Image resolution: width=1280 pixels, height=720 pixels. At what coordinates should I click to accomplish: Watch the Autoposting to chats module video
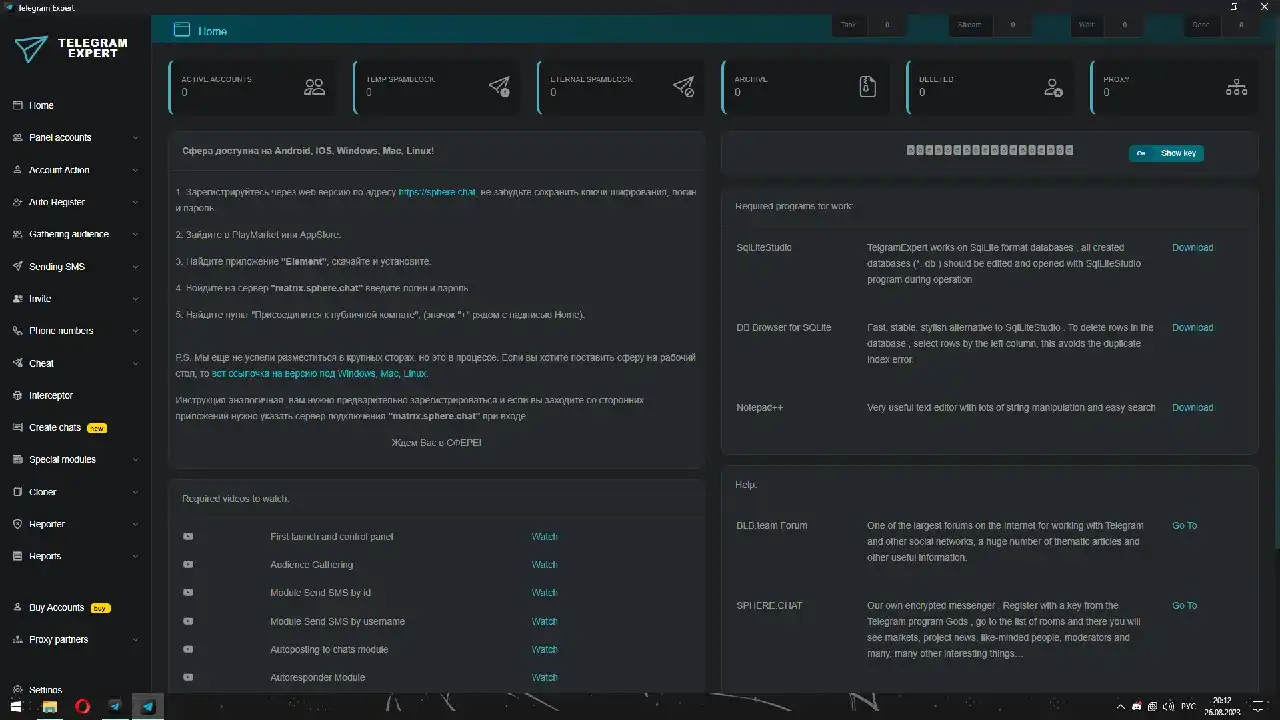(x=544, y=649)
